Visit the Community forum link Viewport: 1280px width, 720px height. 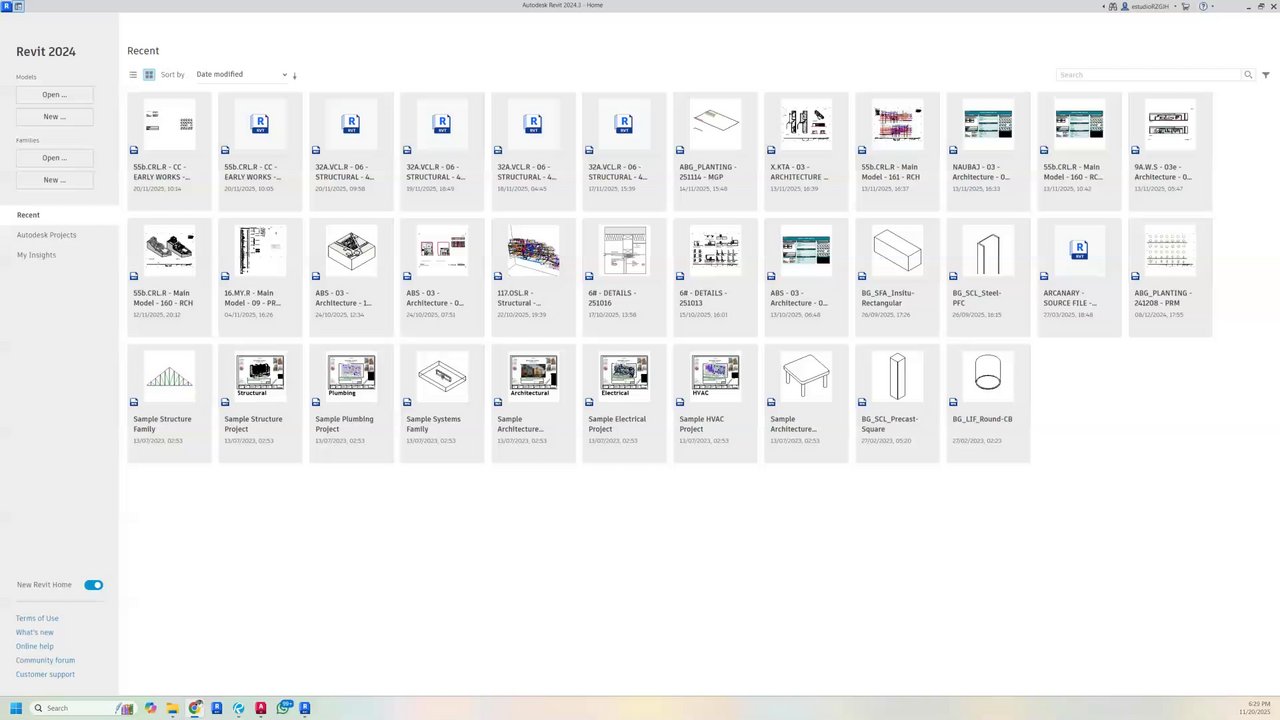pyautogui.click(x=45, y=661)
